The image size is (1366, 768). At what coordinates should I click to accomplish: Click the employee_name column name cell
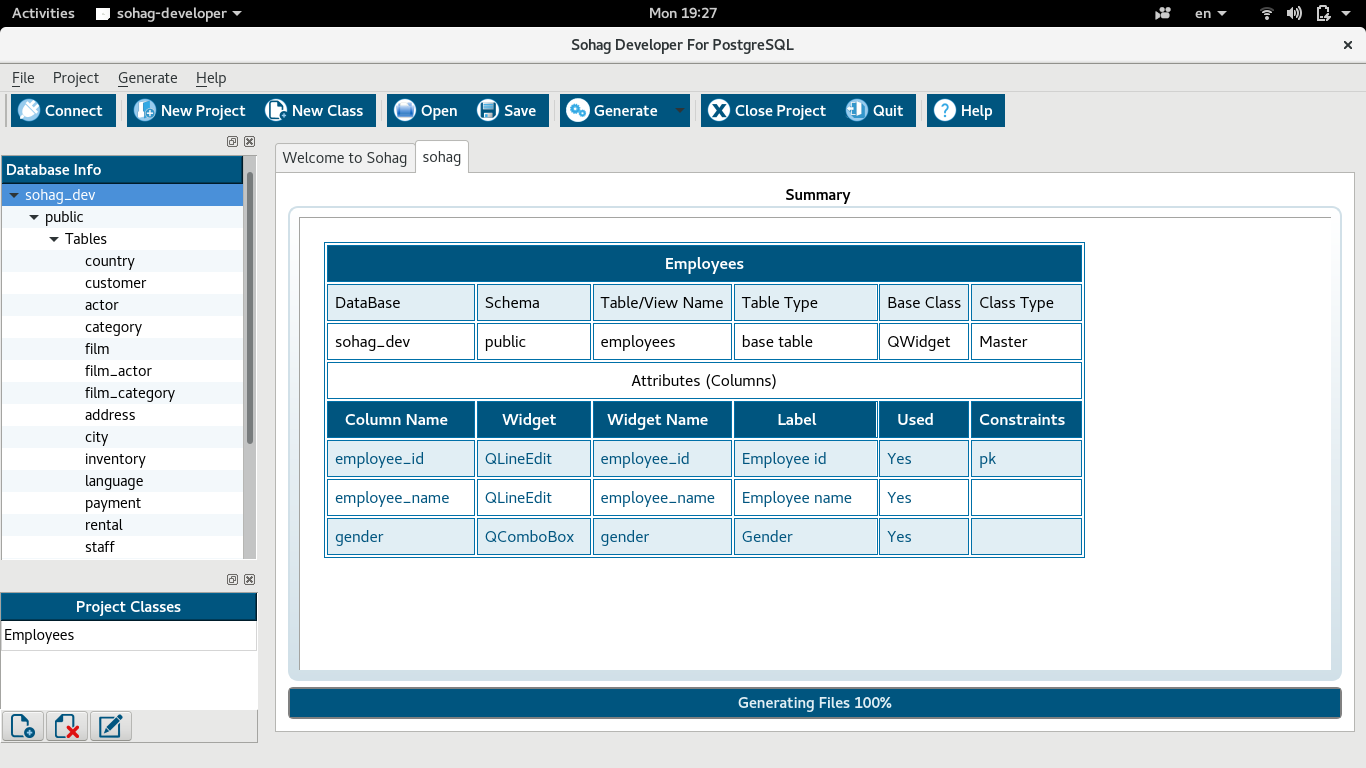[x=400, y=498]
